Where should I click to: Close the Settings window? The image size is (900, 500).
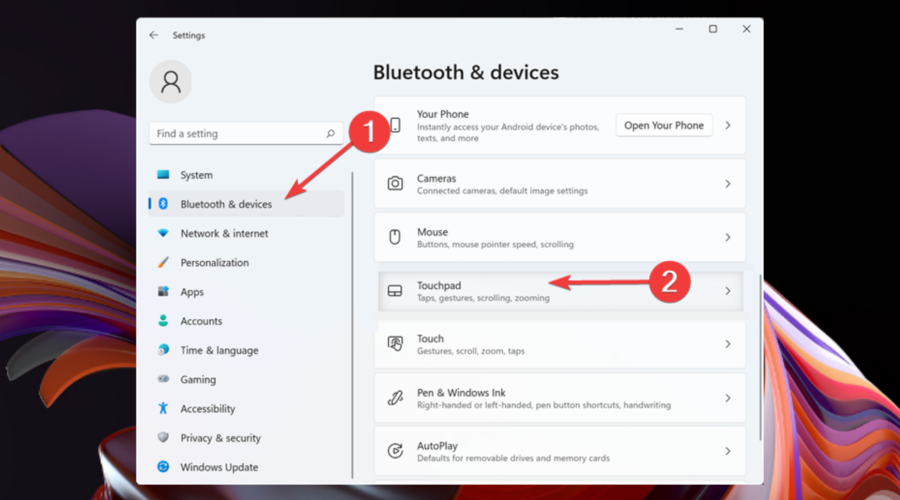[746, 29]
